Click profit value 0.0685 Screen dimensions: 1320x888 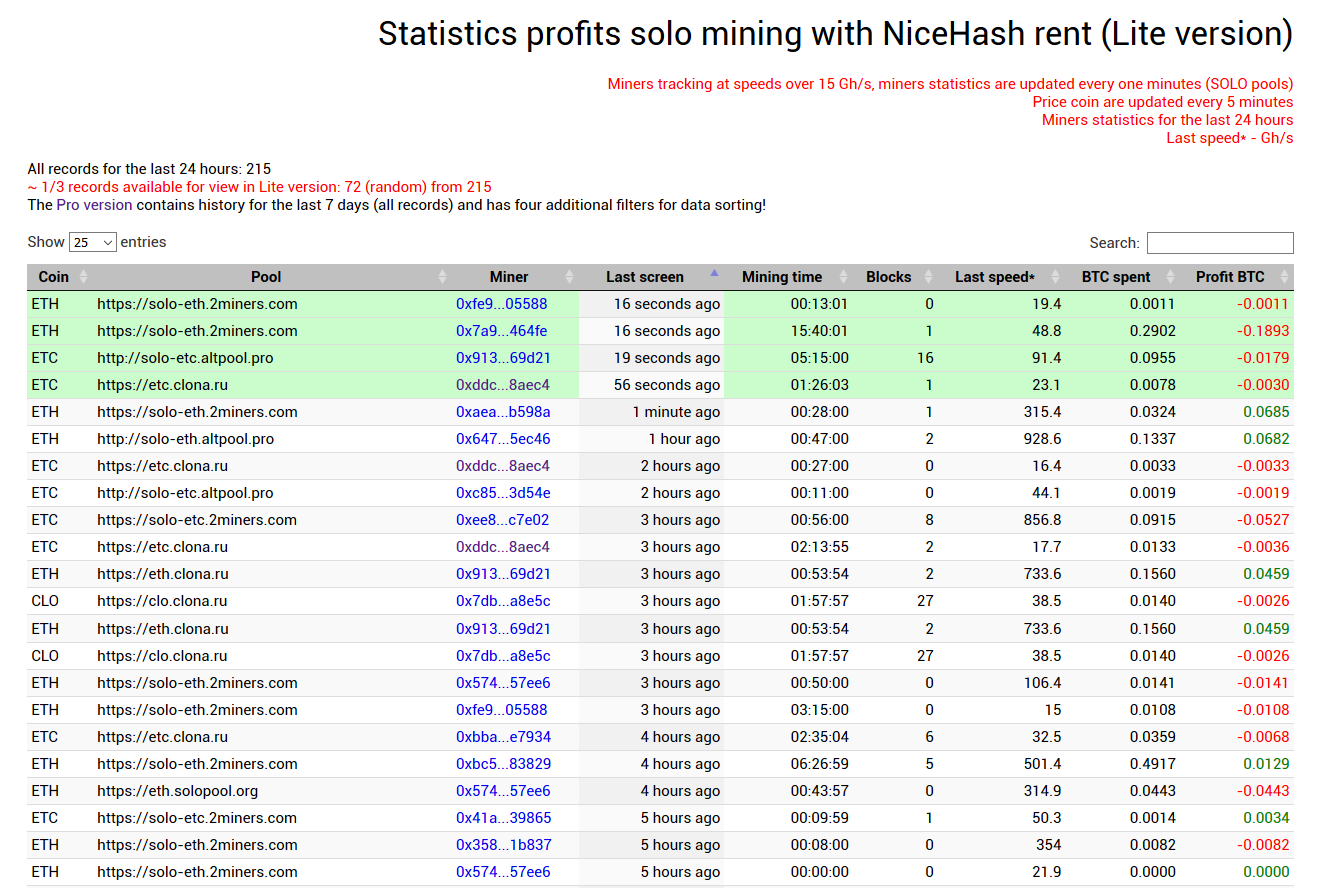pyautogui.click(x=1265, y=412)
